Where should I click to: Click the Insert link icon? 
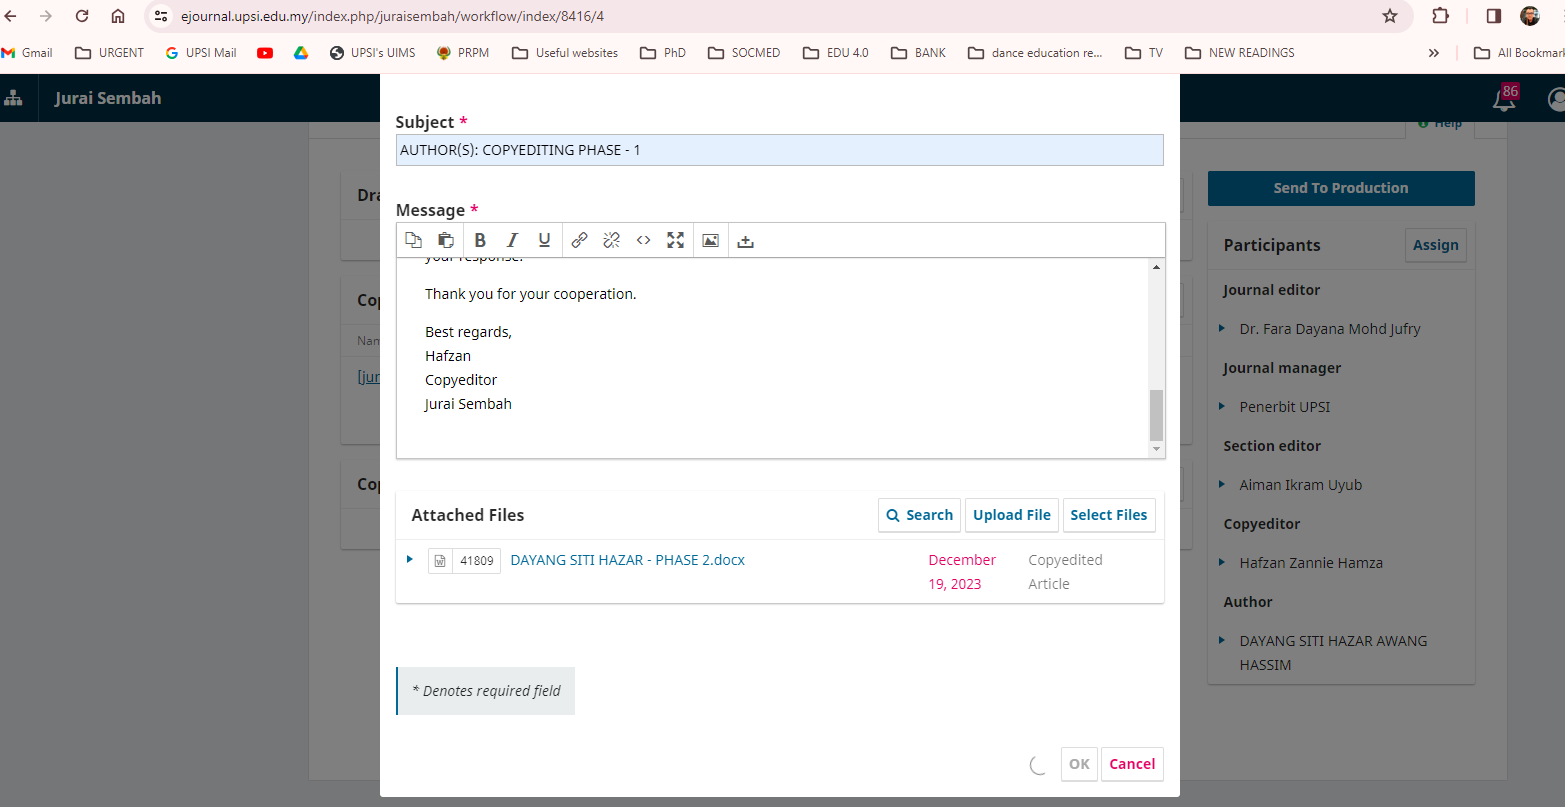coord(579,240)
